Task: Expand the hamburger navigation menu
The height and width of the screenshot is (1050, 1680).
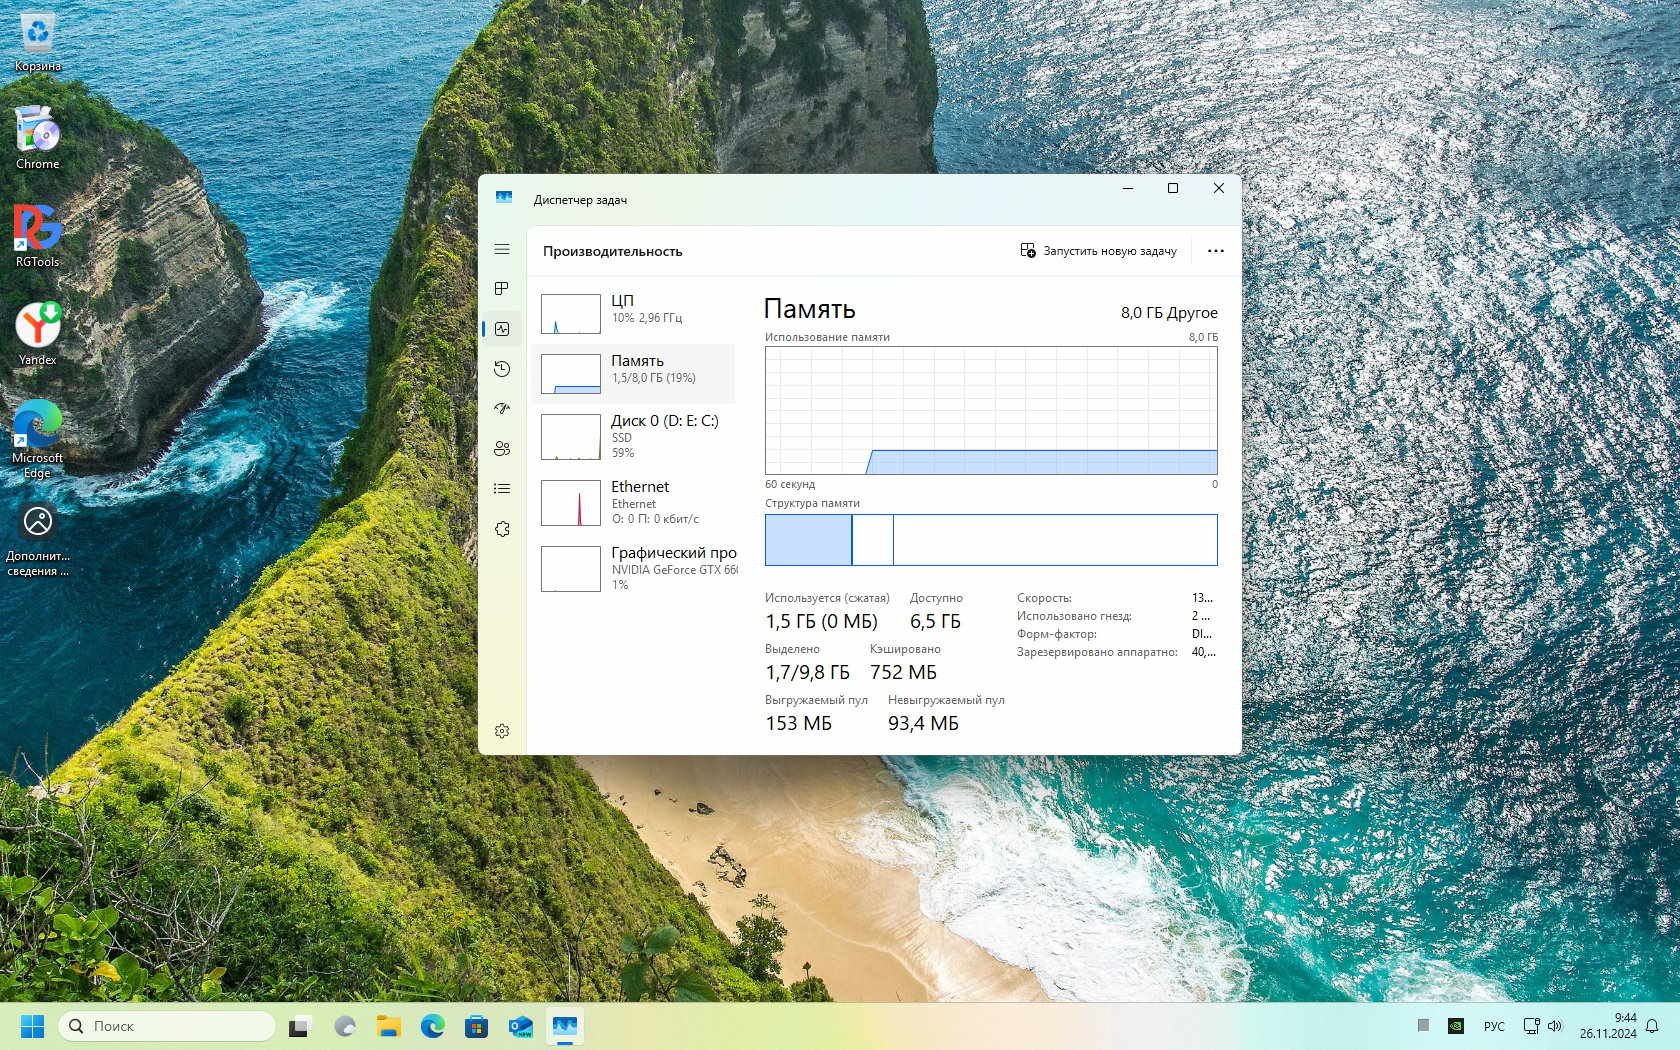Action: pyautogui.click(x=502, y=249)
